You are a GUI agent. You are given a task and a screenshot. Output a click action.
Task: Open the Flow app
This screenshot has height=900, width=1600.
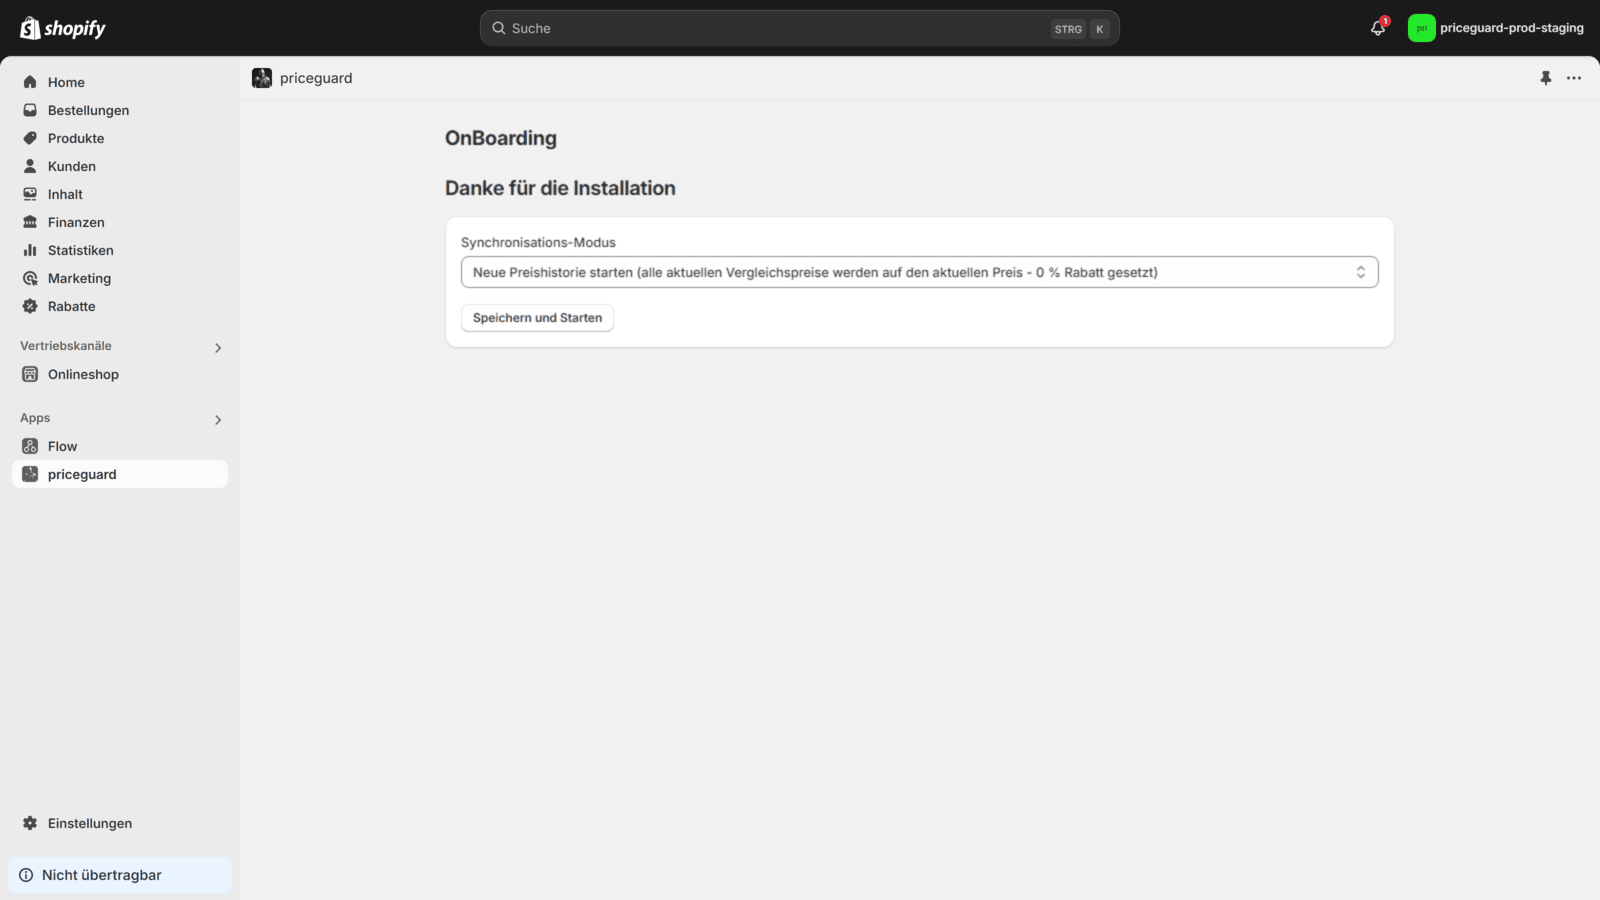tap(62, 446)
